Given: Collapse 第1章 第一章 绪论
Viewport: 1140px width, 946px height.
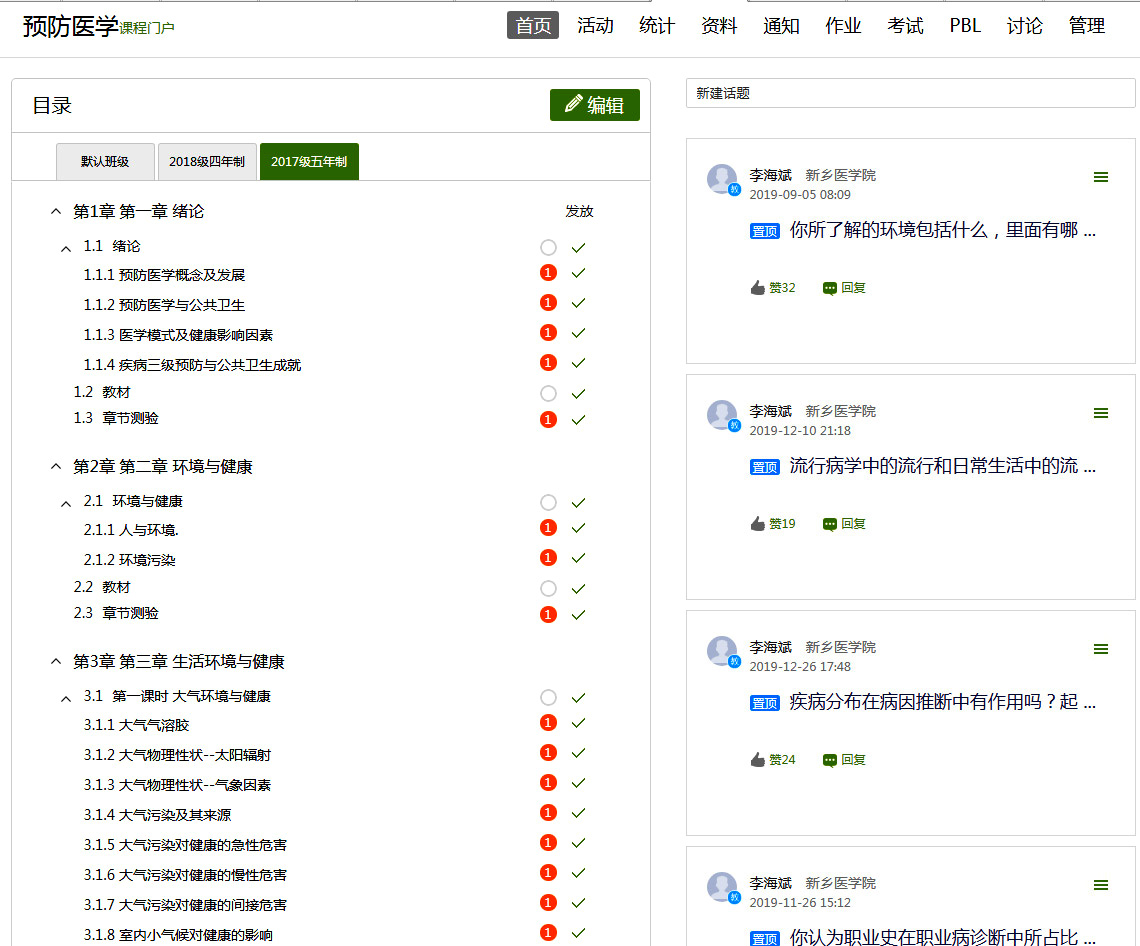Looking at the screenshot, I should tap(56, 212).
